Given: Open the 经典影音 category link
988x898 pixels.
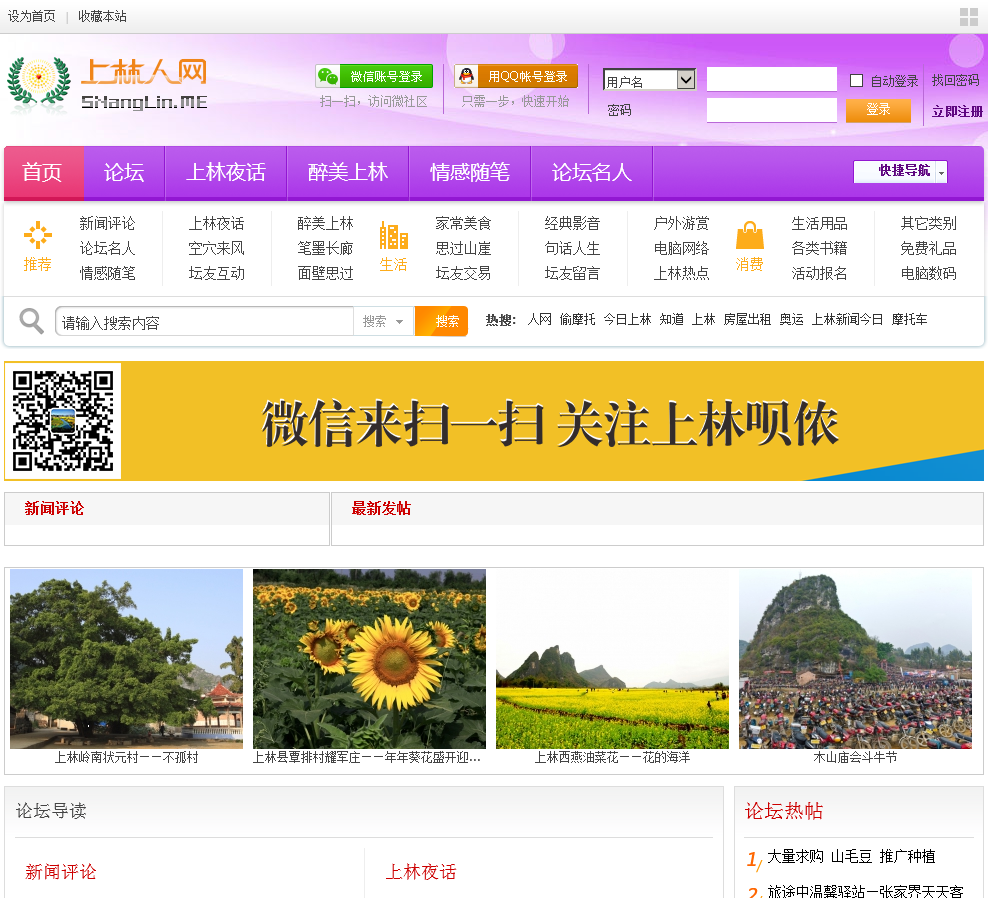Looking at the screenshot, I should [572, 223].
